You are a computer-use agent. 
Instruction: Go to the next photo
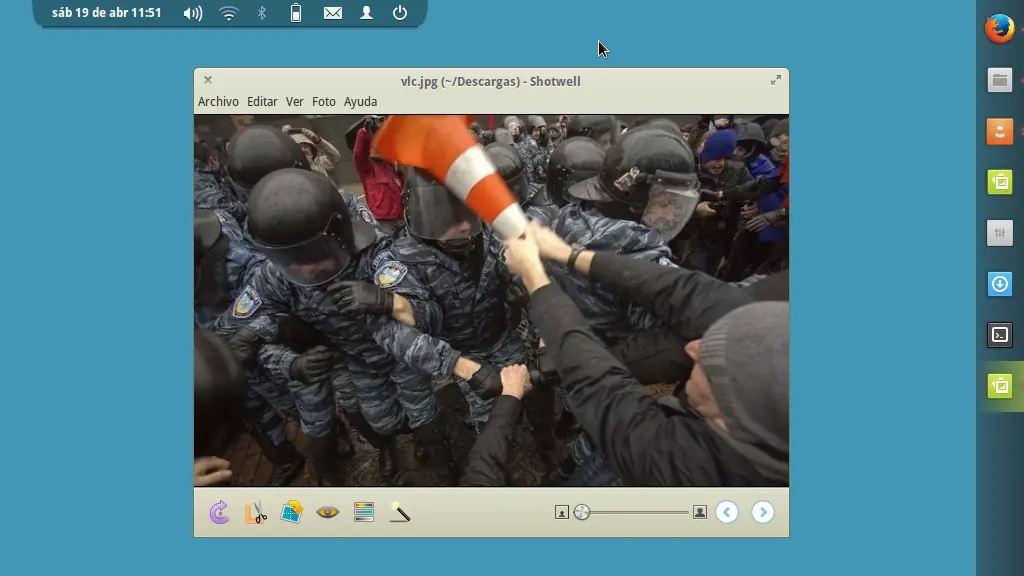pyautogui.click(x=762, y=513)
